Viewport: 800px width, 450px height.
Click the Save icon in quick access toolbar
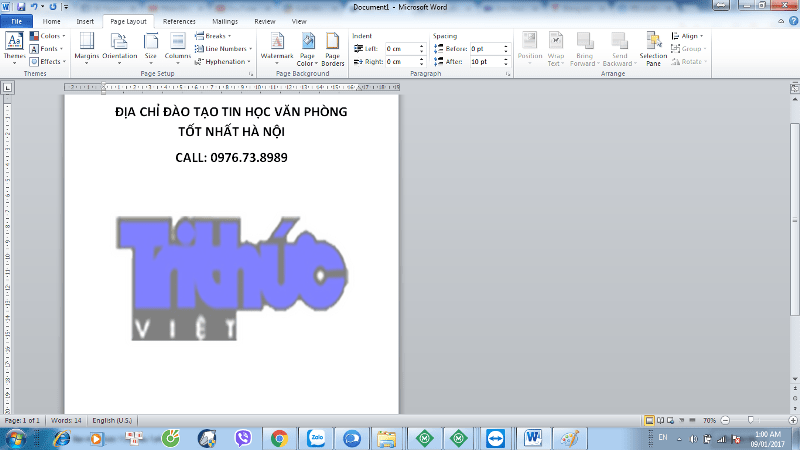point(21,7)
